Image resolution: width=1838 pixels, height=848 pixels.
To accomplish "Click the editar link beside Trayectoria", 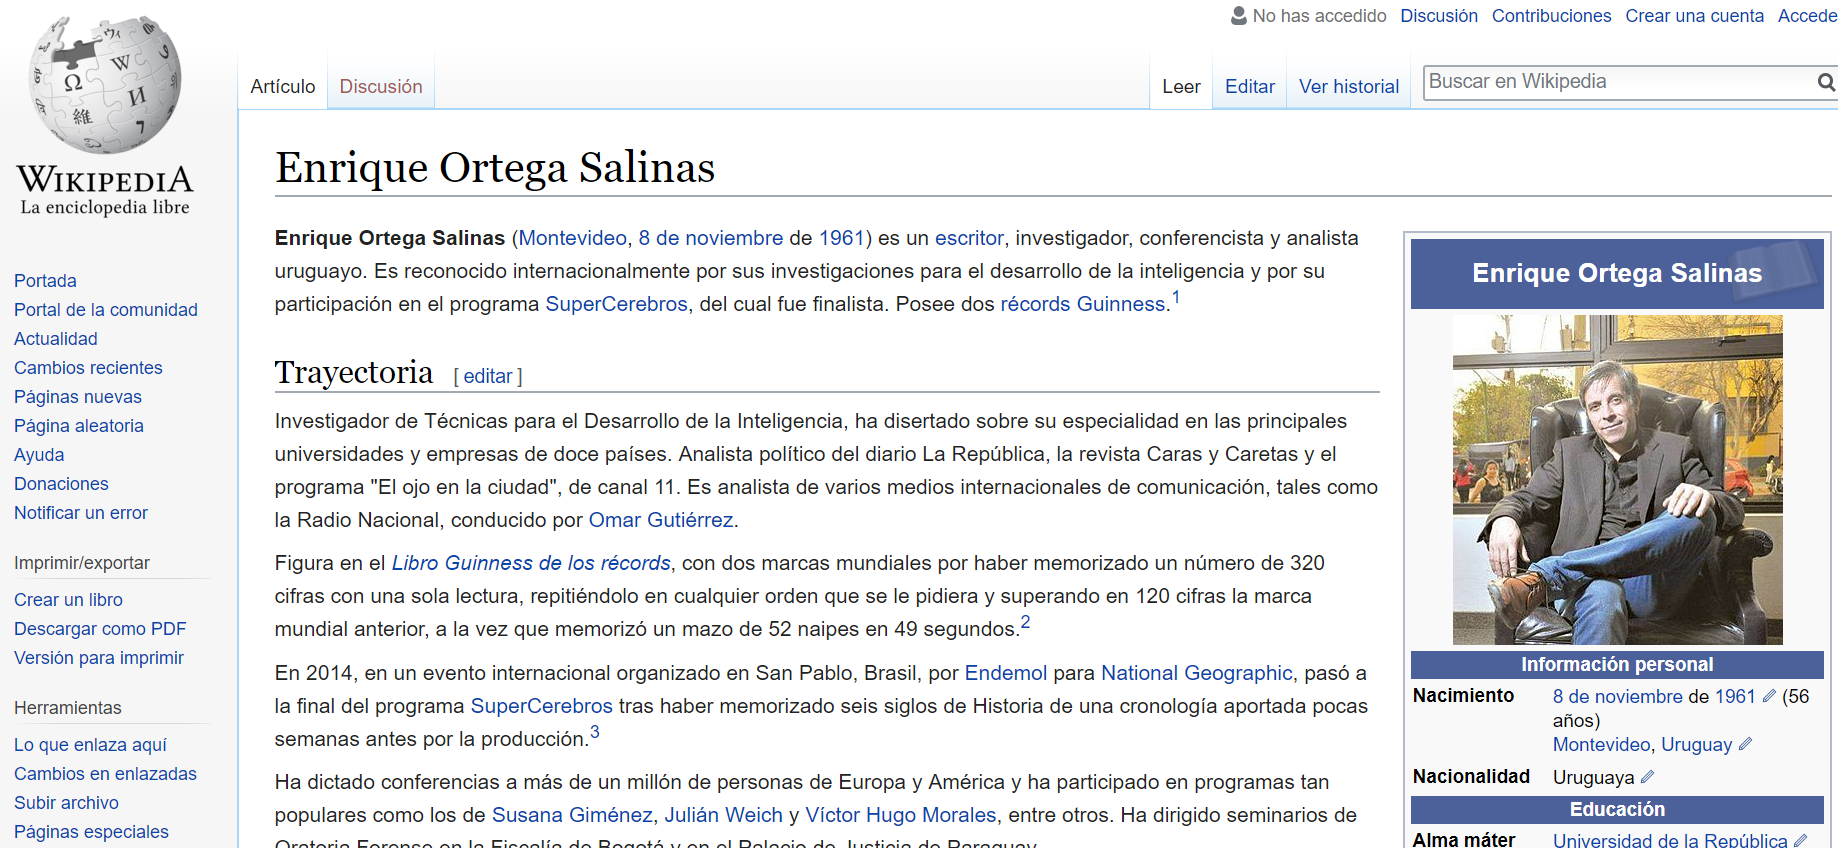I will point(488,376).
